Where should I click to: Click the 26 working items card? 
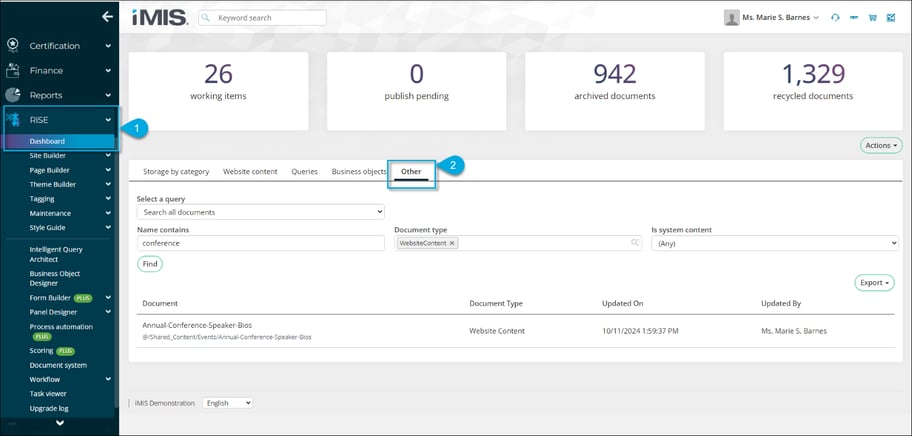(x=218, y=91)
